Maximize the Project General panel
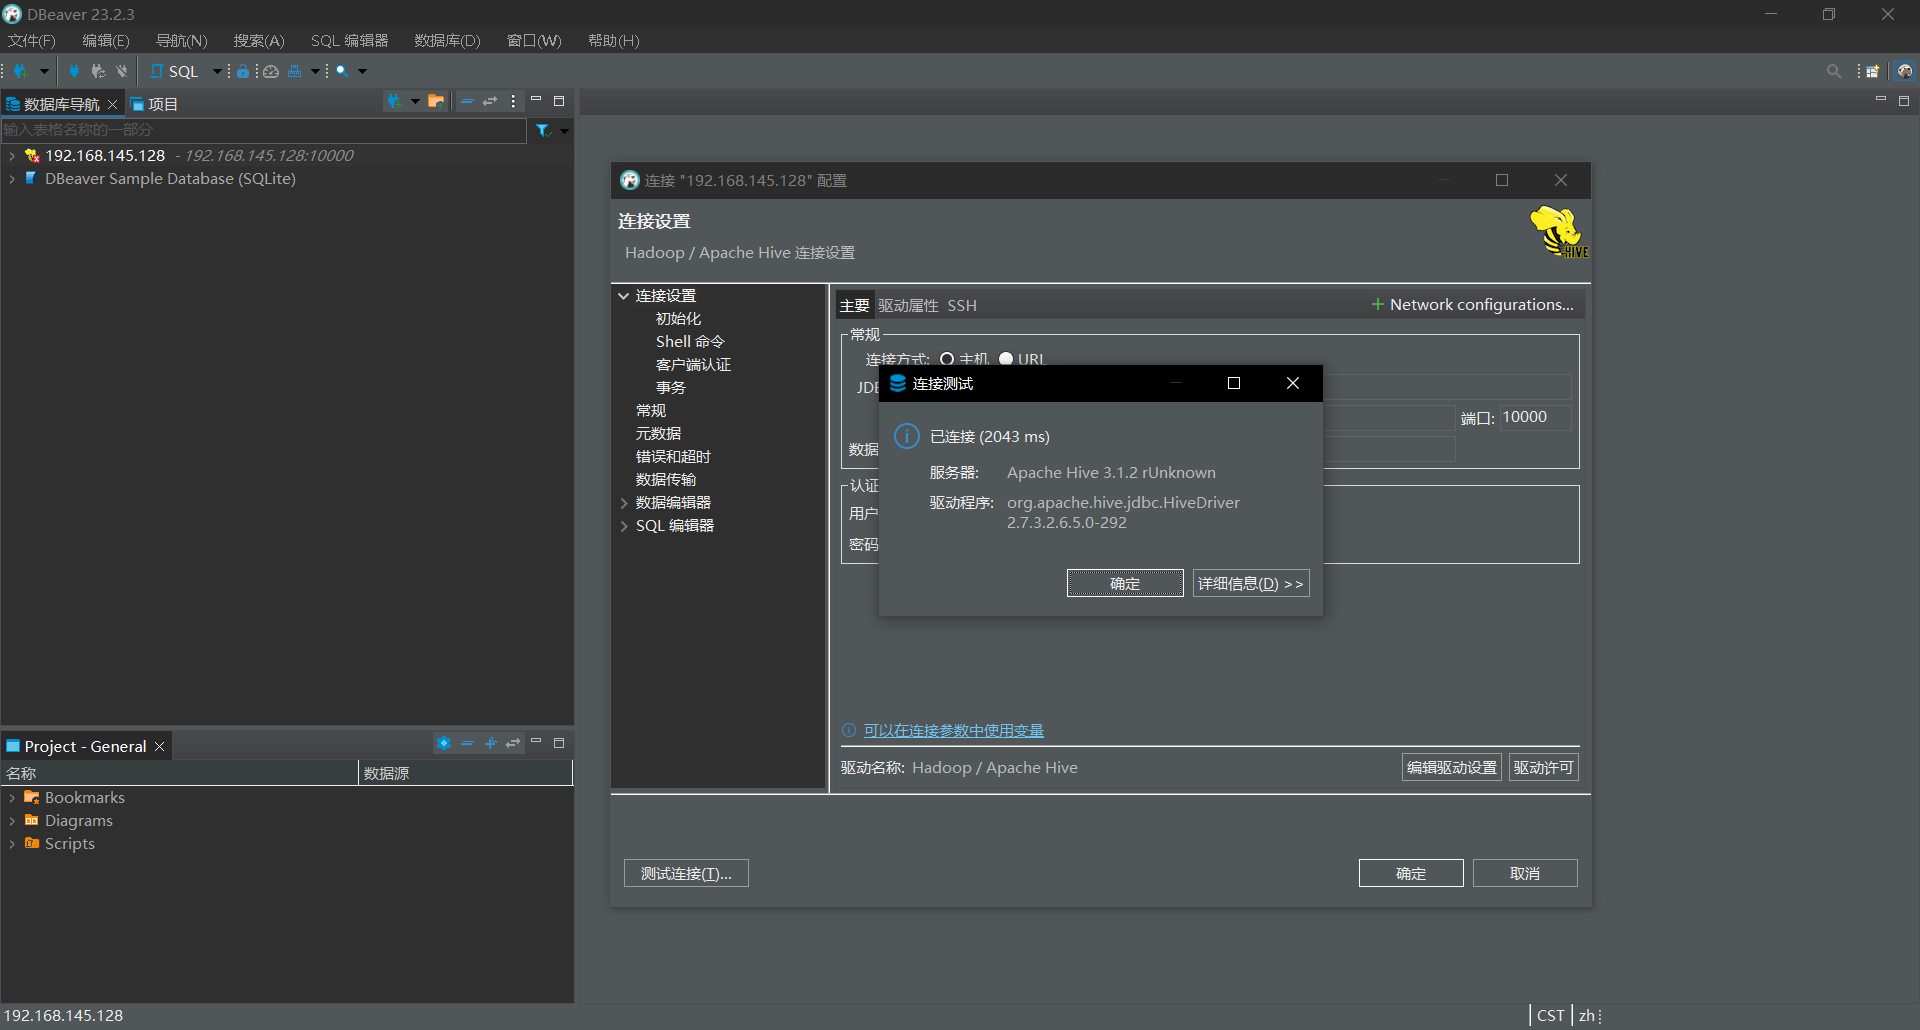This screenshot has width=1920, height=1030. [559, 743]
